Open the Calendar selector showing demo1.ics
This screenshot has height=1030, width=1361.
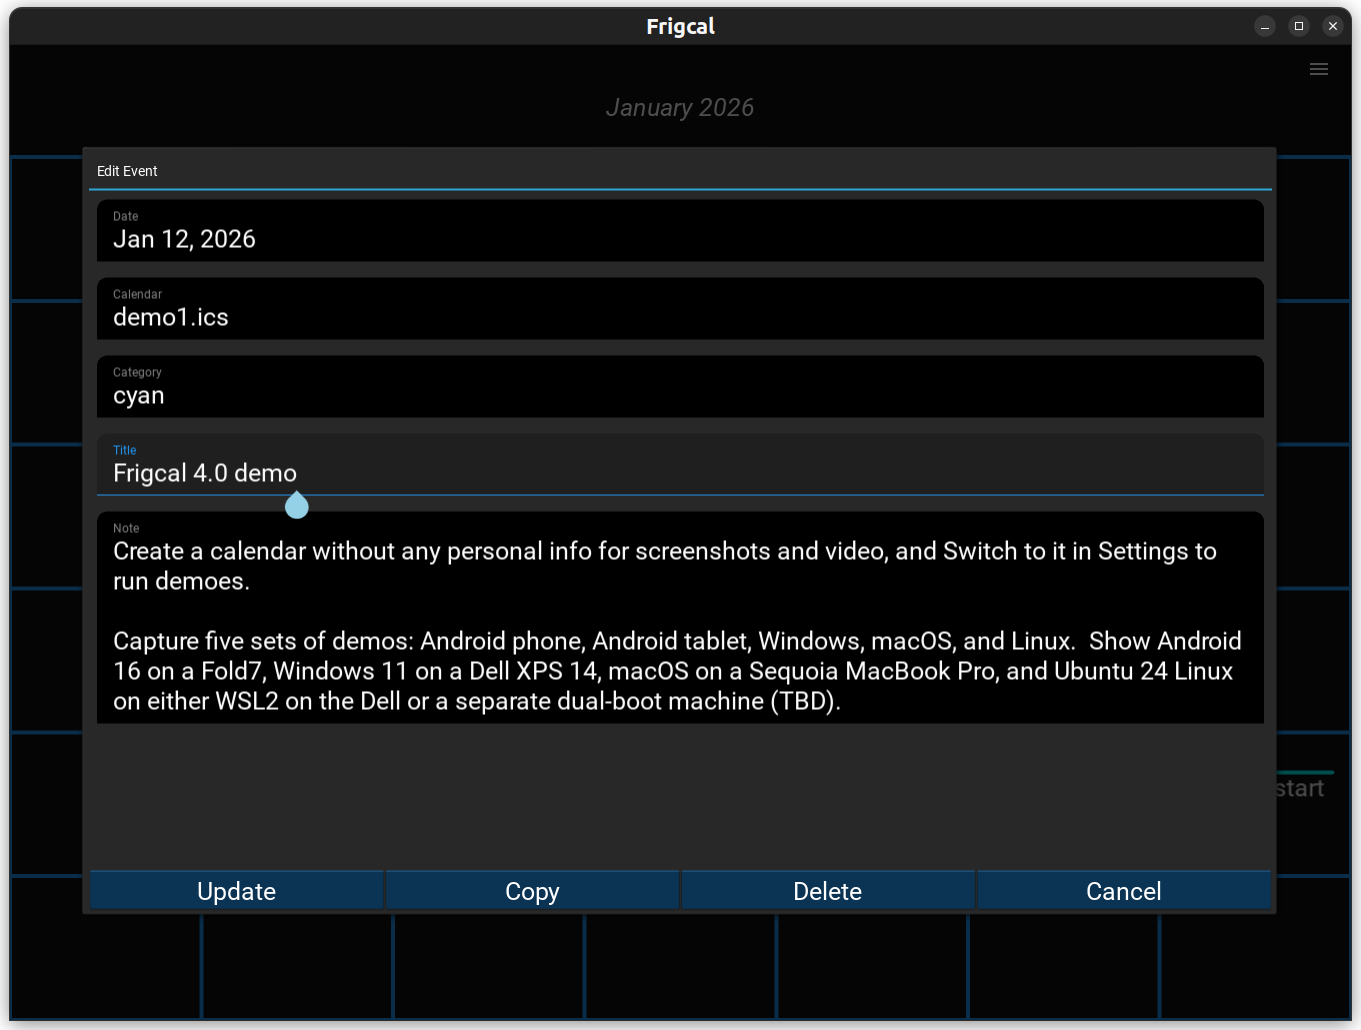click(680, 309)
